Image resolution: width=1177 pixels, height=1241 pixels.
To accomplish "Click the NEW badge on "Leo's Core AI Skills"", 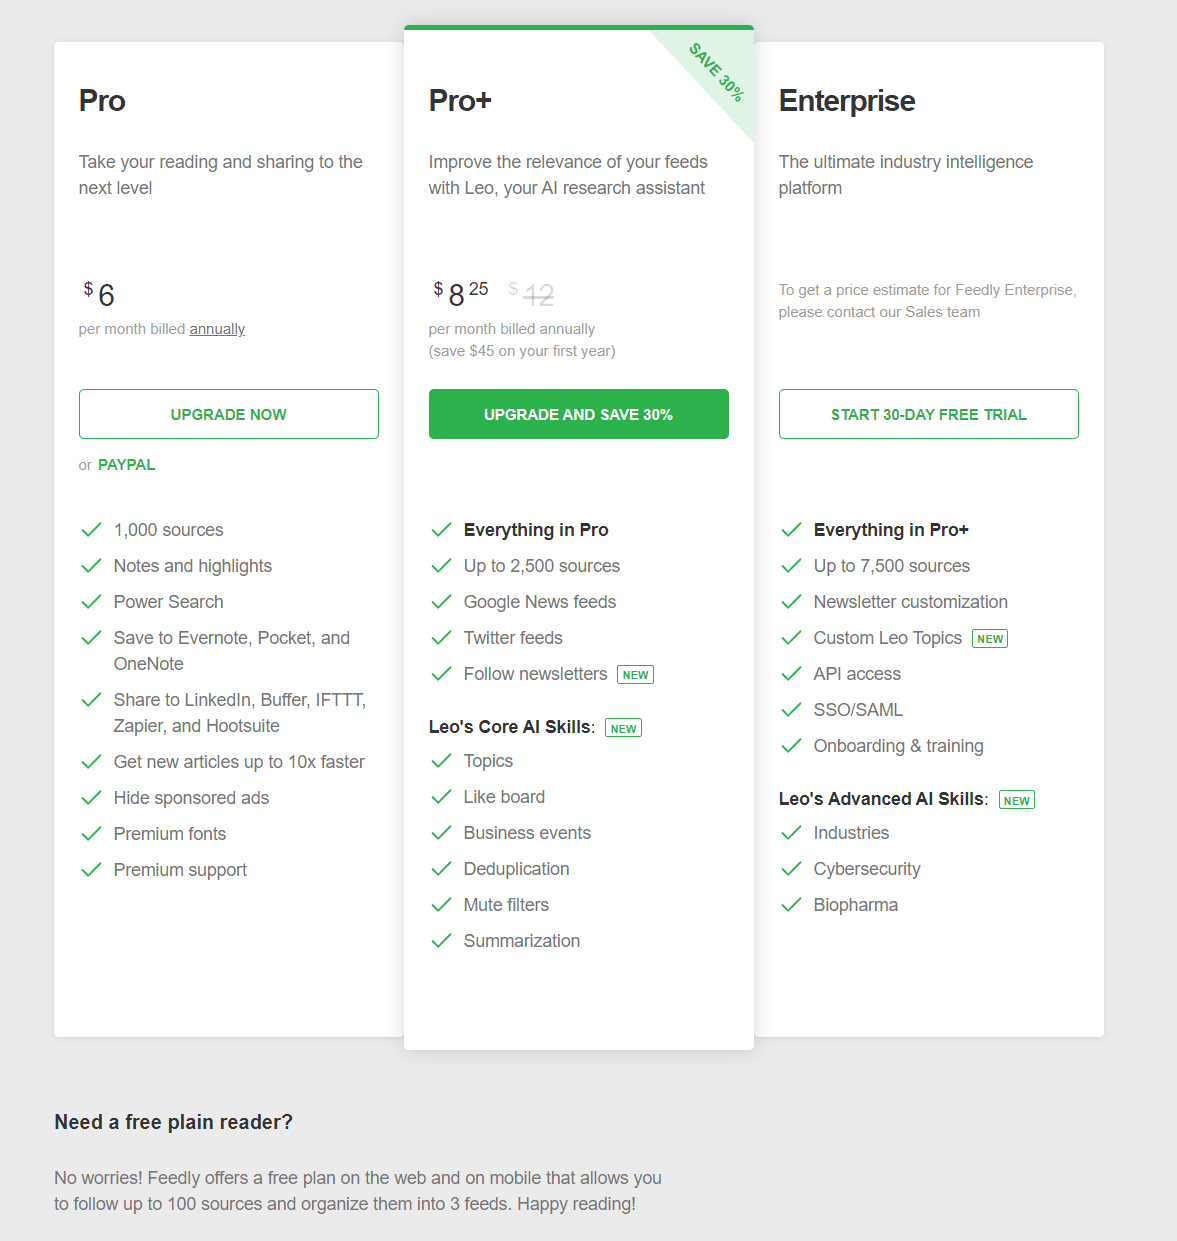I will click(x=623, y=728).
